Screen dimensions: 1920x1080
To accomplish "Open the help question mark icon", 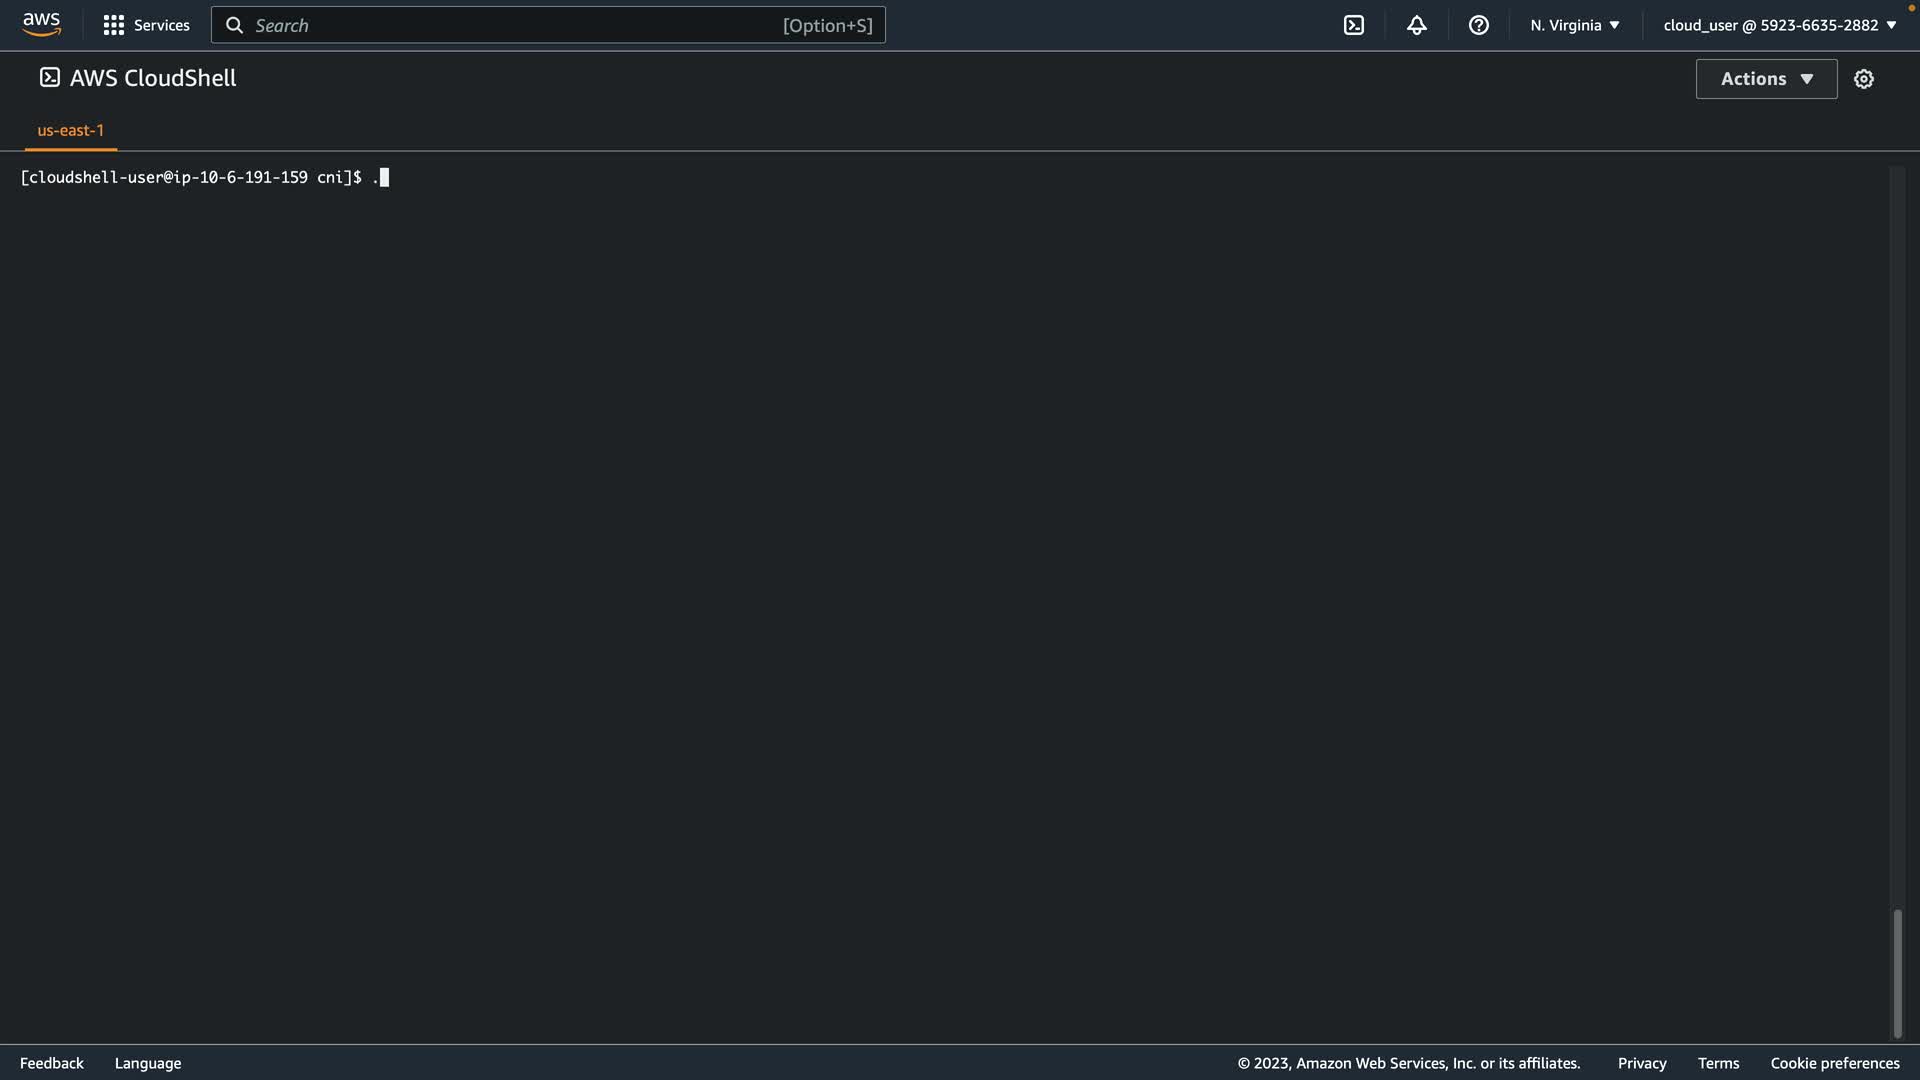I will pyautogui.click(x=1478, y=25).
